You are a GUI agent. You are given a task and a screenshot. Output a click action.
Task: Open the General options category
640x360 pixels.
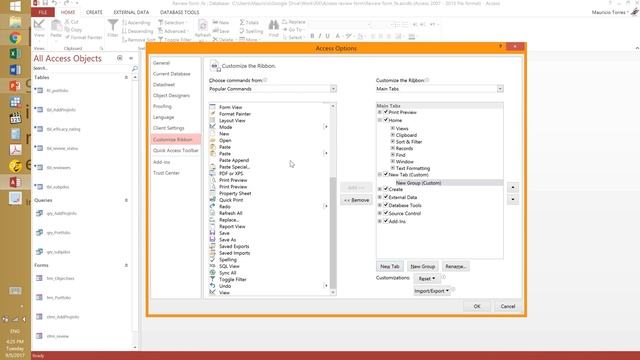[x=161, y=63]
